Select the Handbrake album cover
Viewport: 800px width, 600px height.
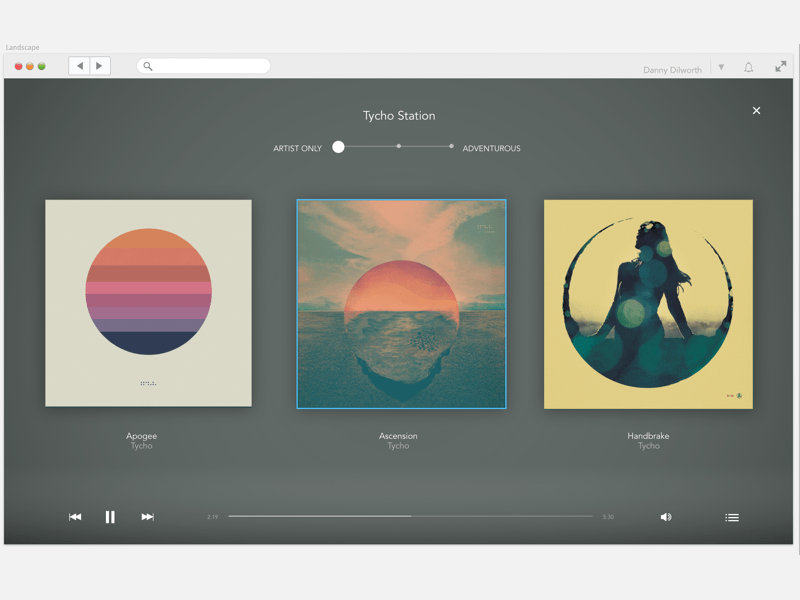648,304
